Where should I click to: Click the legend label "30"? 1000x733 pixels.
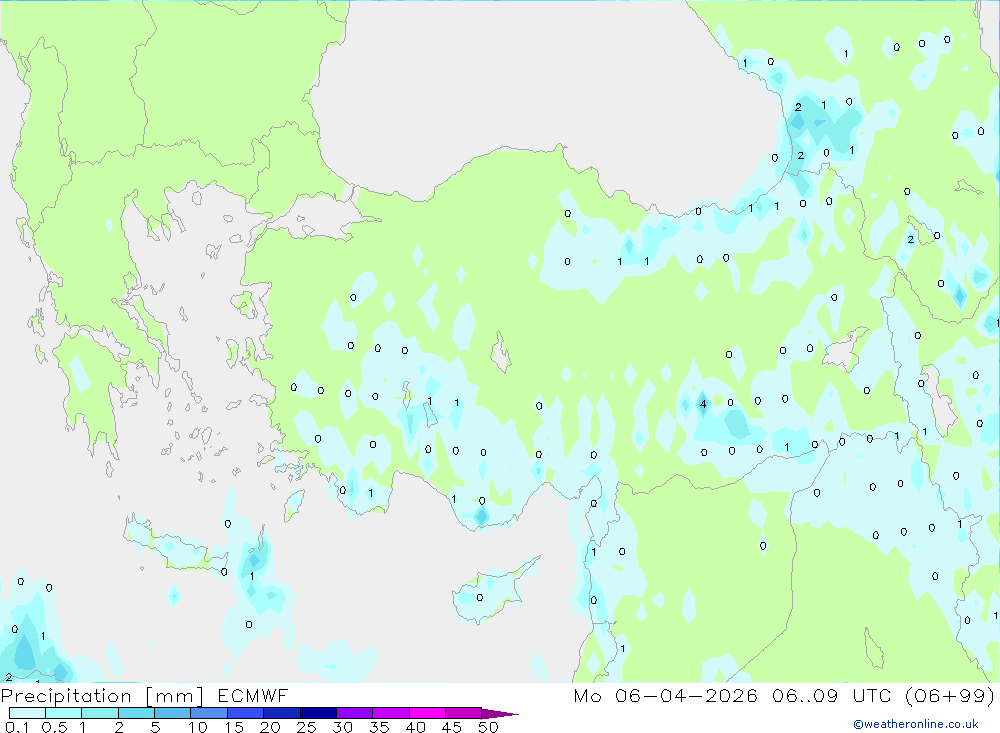pyautogui.click(x=343, y=727)
